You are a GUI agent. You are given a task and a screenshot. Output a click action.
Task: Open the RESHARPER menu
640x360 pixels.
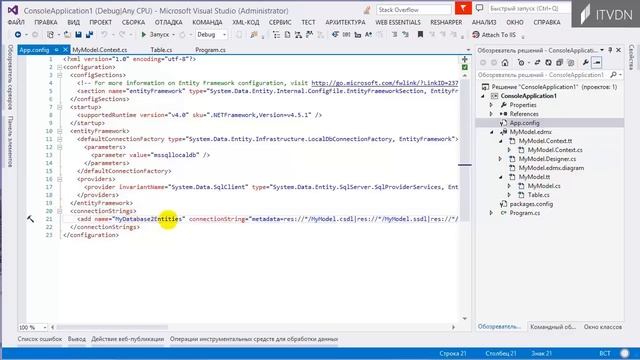pyautogui.click(x=446, y=22)
